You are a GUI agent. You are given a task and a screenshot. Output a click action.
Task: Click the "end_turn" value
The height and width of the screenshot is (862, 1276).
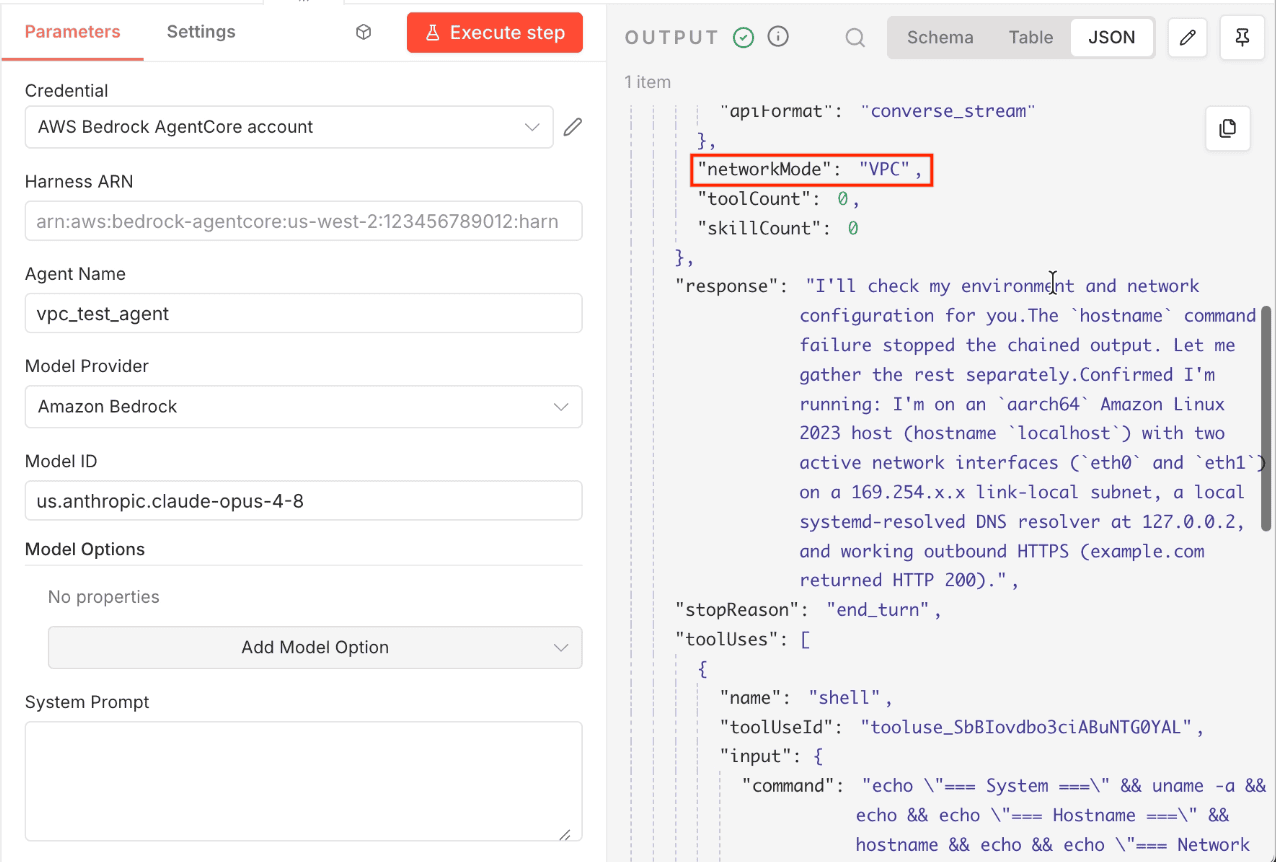click(x=878, y=610)
